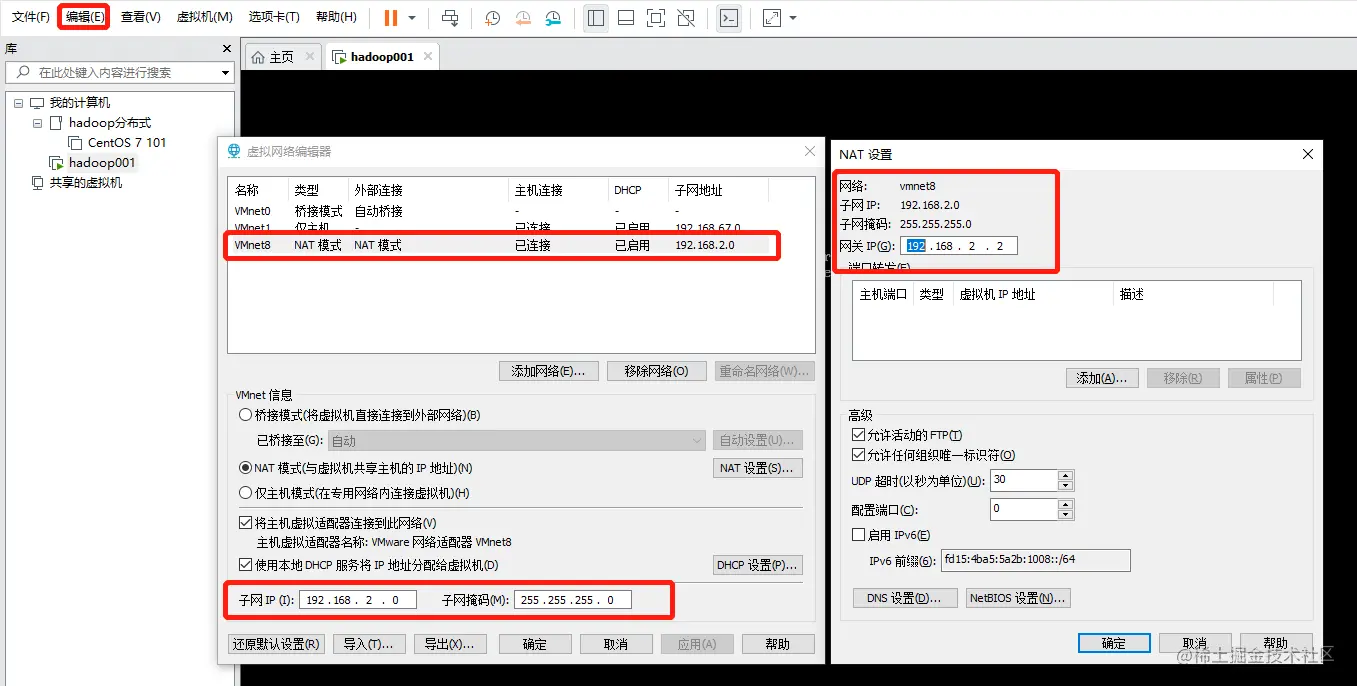Click the 网关 IP field in NAT settings

[x=959, y=246]
